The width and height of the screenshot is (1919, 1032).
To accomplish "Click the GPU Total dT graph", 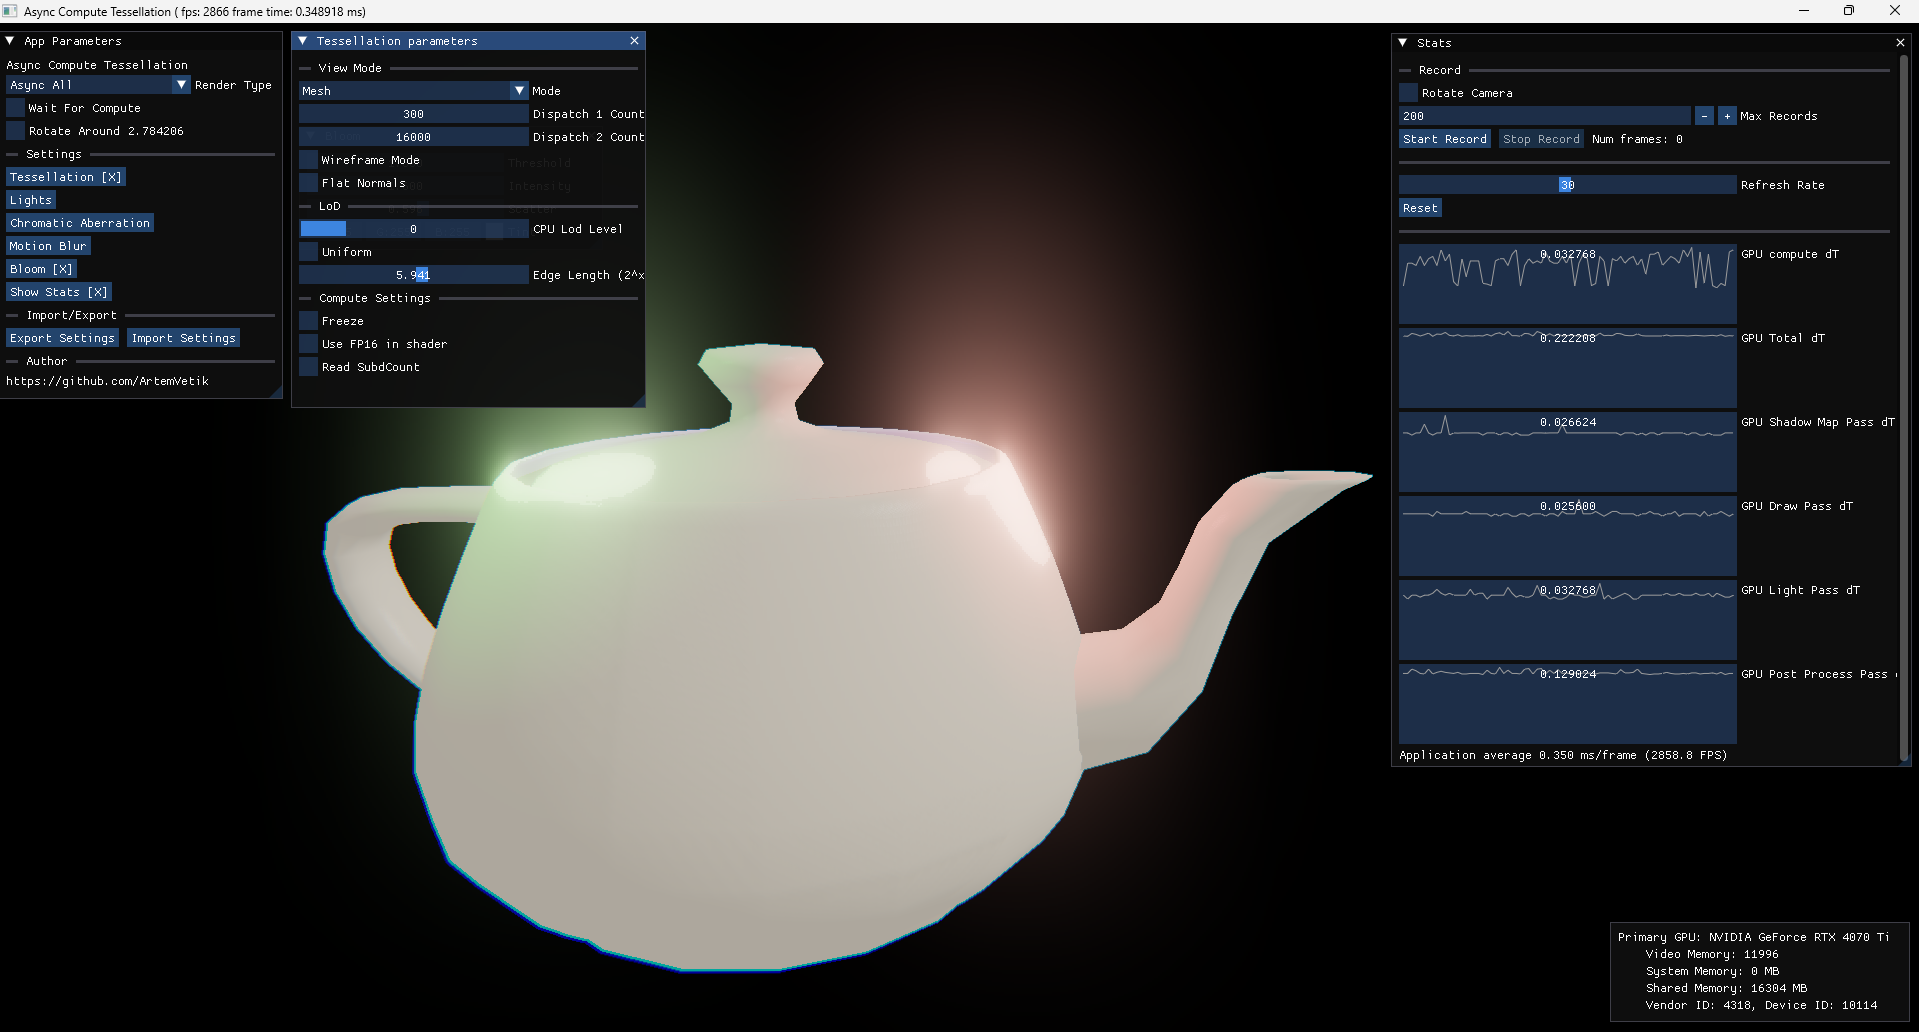I will pyautogui.click(x=1567, y=367).
